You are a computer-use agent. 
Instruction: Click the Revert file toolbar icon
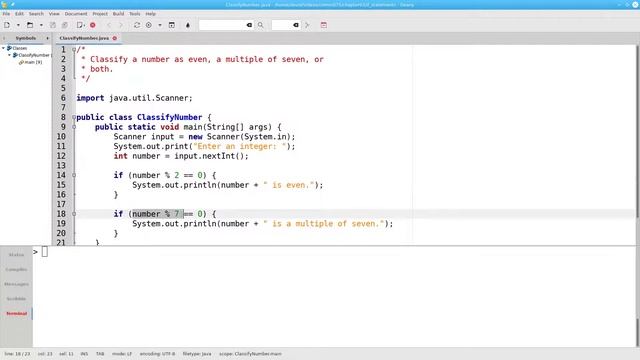coord(80,25)
